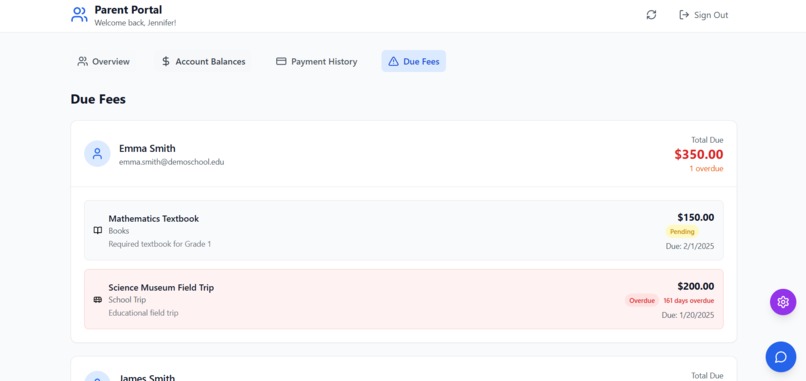Click the '161 days overdue' label
This screenshot has height=381, width=806.
pos(688,301)
